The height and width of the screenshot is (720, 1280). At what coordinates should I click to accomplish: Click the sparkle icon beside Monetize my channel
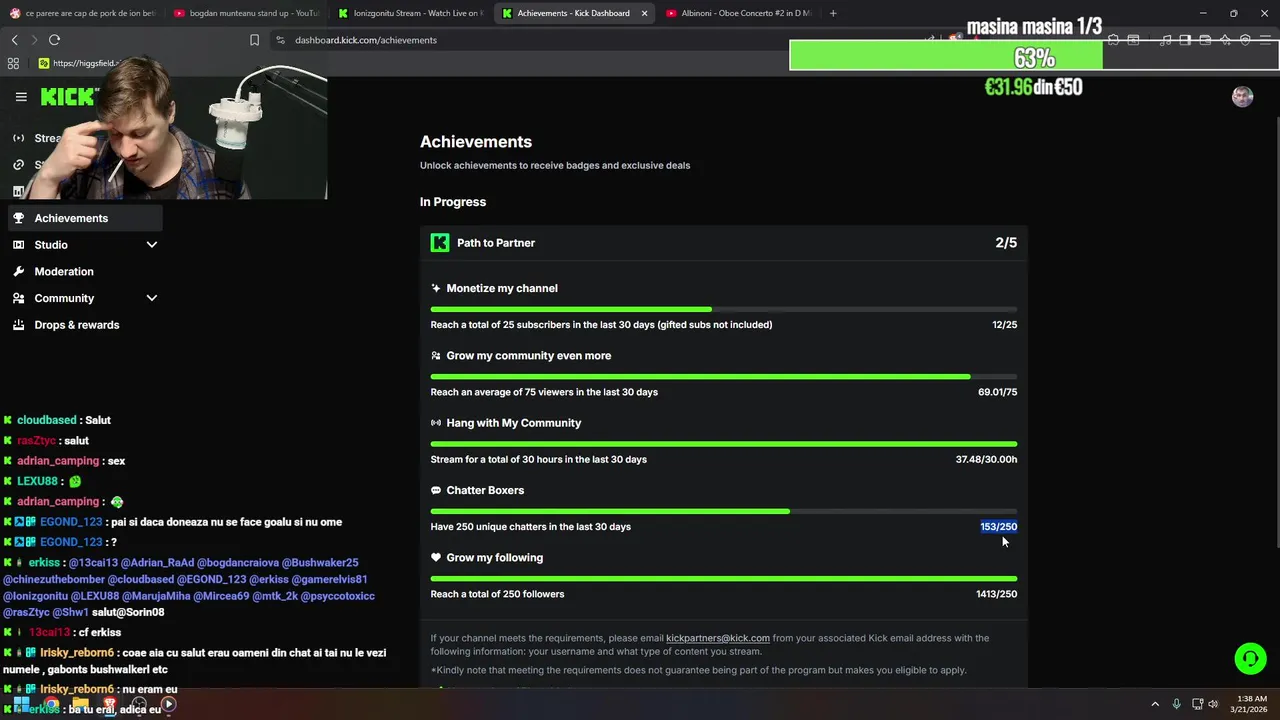pyautogui.click(x=436, y=288)
